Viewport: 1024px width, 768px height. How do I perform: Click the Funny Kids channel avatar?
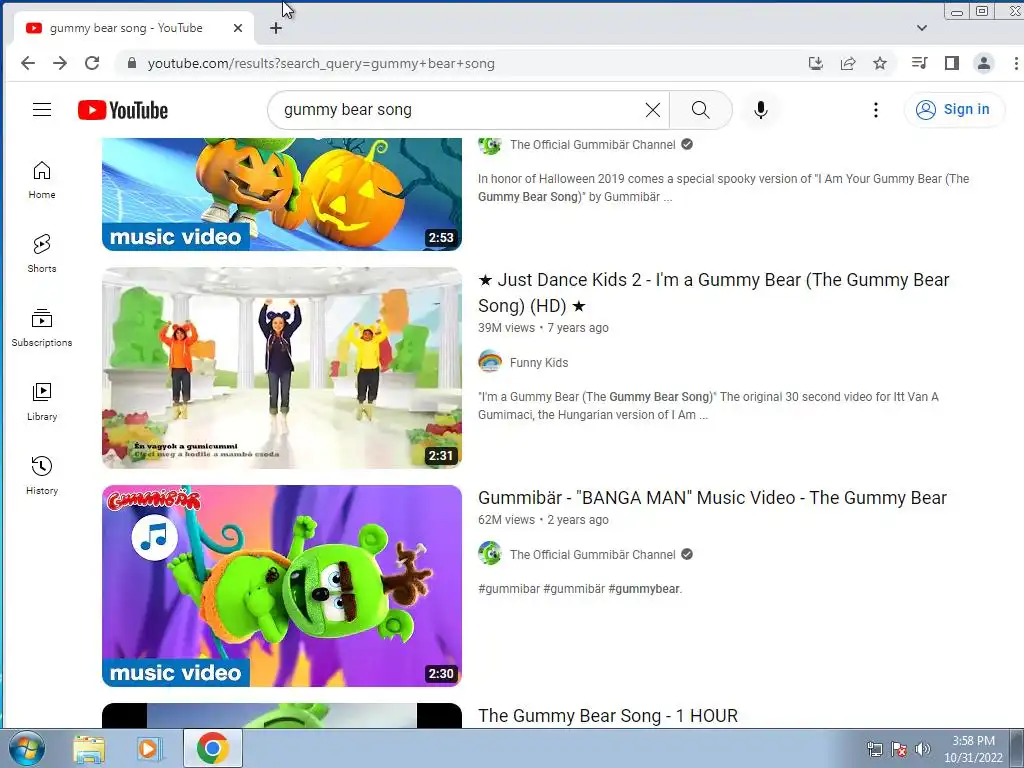pyautogui.click(x=490, y=362)
